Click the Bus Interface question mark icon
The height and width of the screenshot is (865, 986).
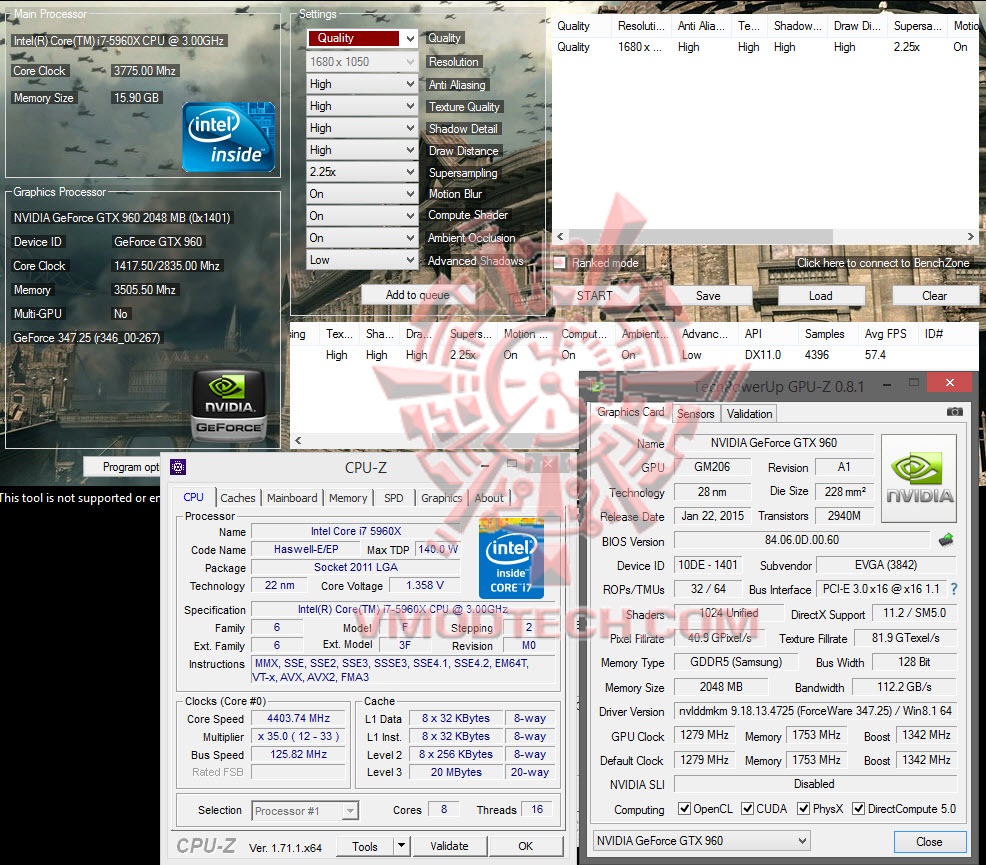[x=954, y=589]
